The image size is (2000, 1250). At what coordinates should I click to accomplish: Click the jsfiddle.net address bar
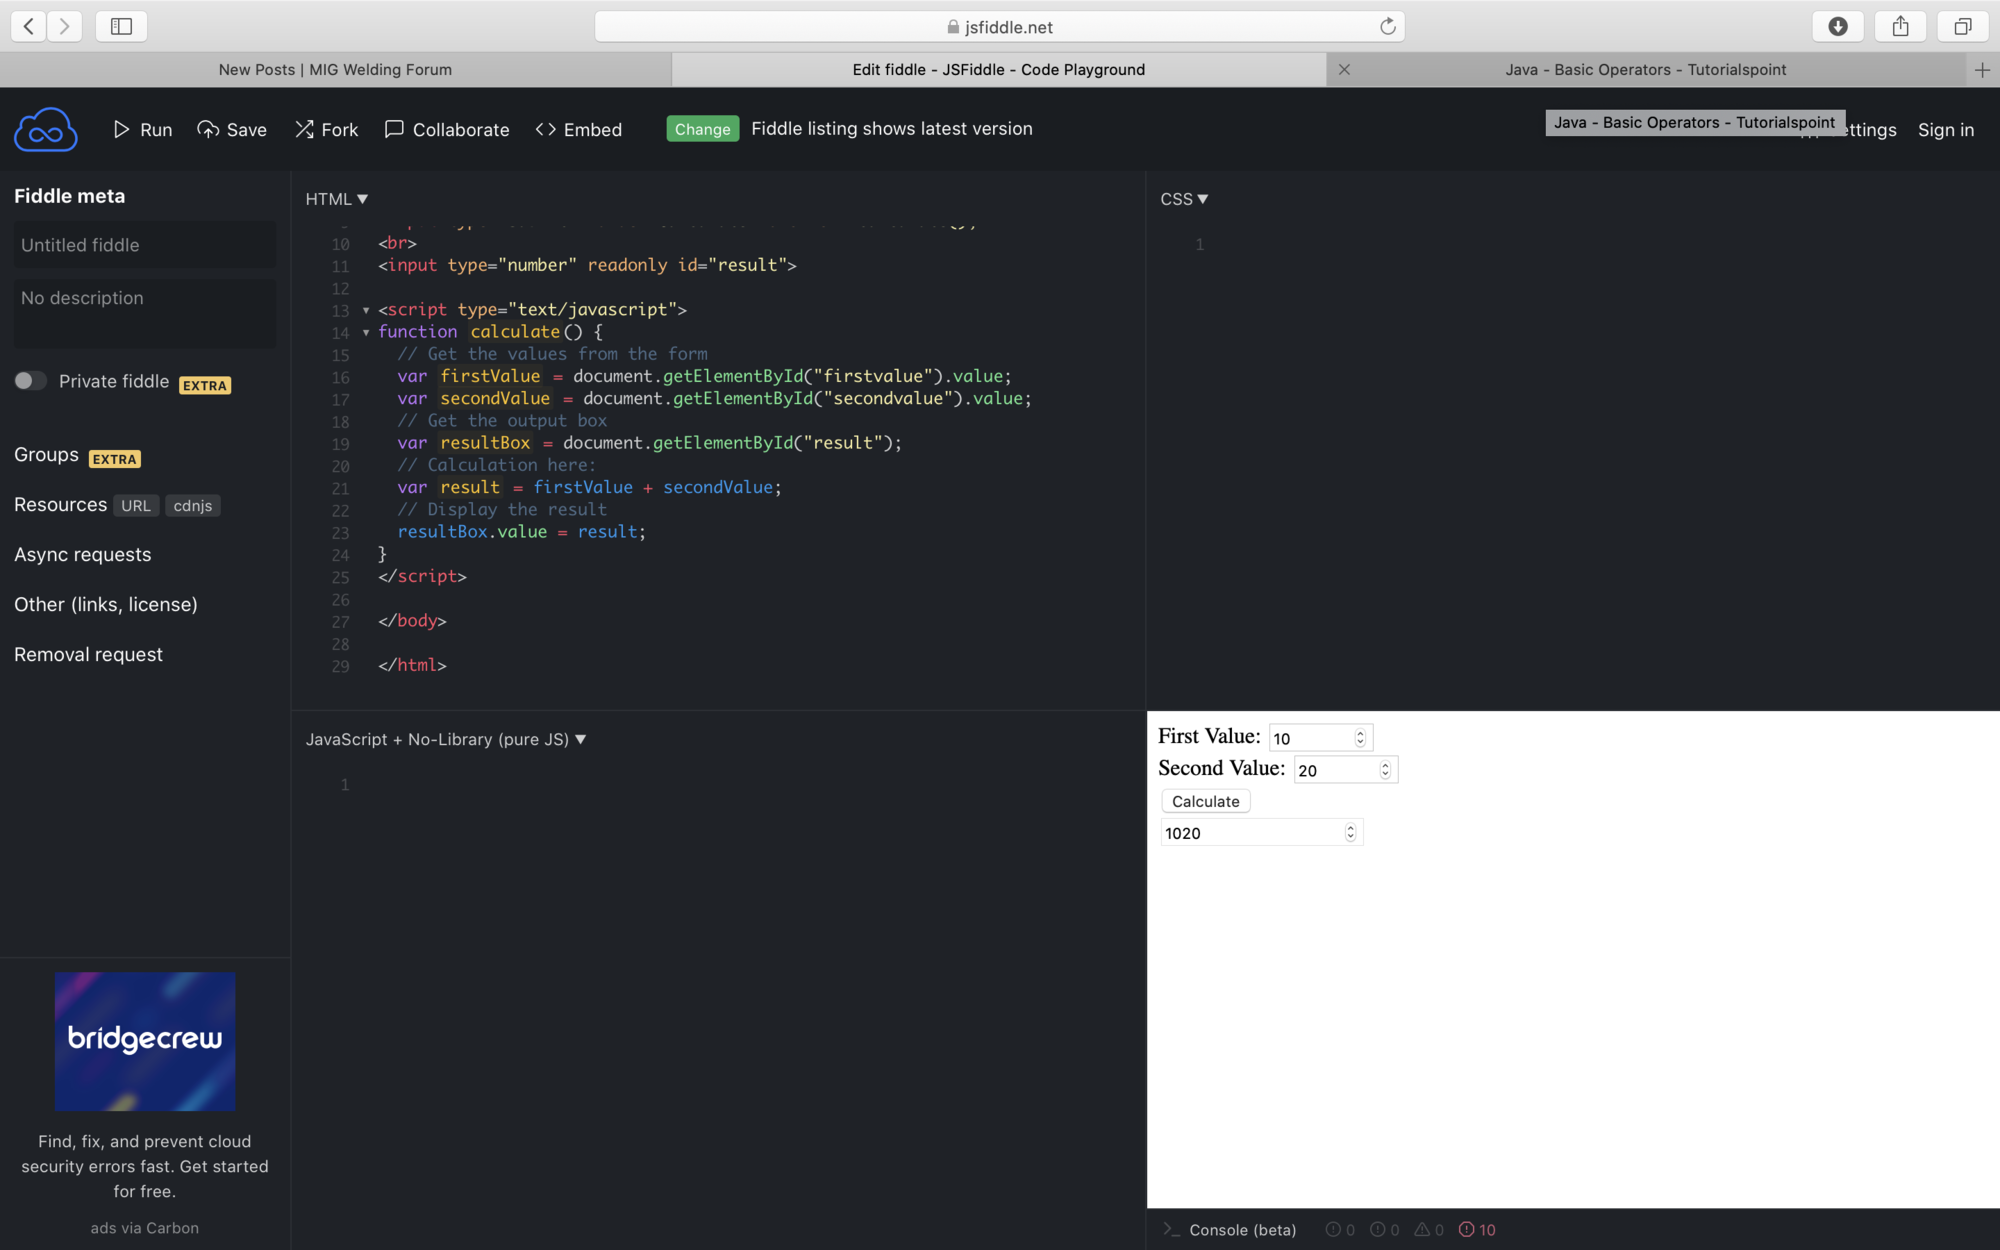point(999,26)
